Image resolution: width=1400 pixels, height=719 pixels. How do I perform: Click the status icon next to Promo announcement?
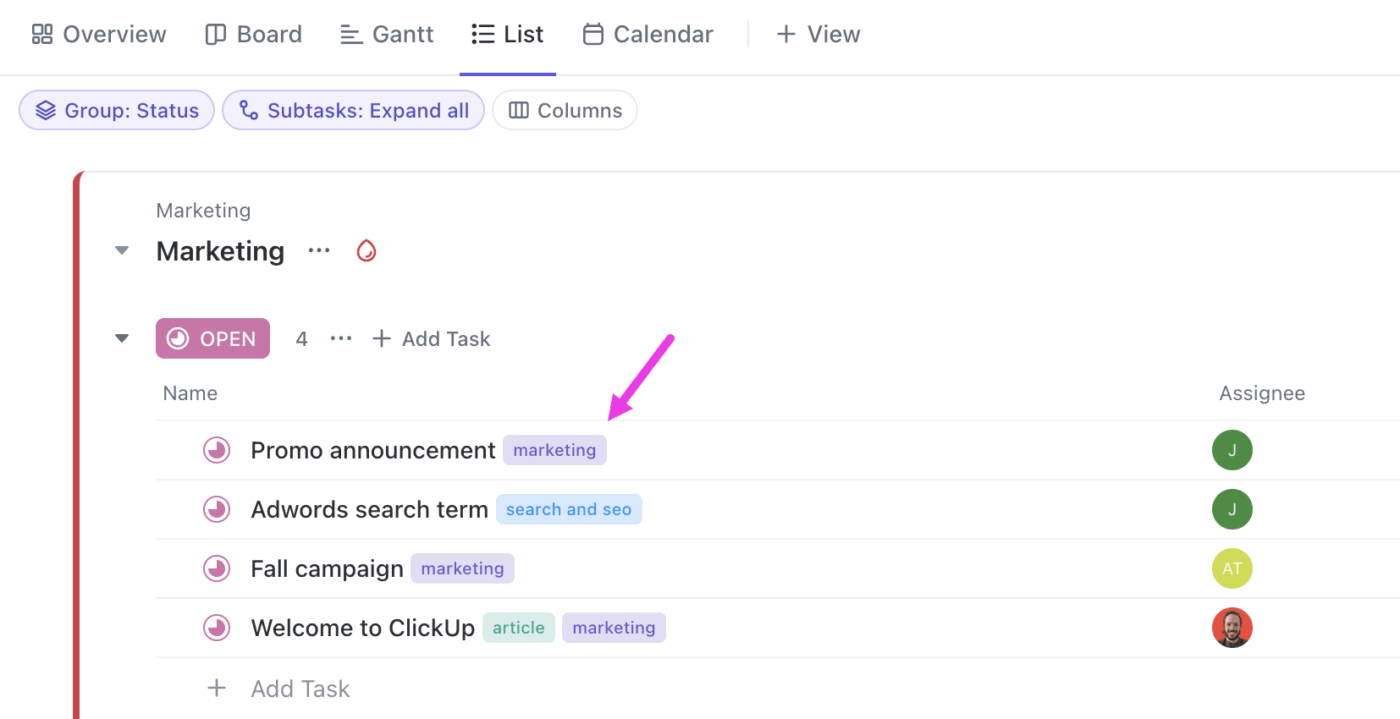217,450
